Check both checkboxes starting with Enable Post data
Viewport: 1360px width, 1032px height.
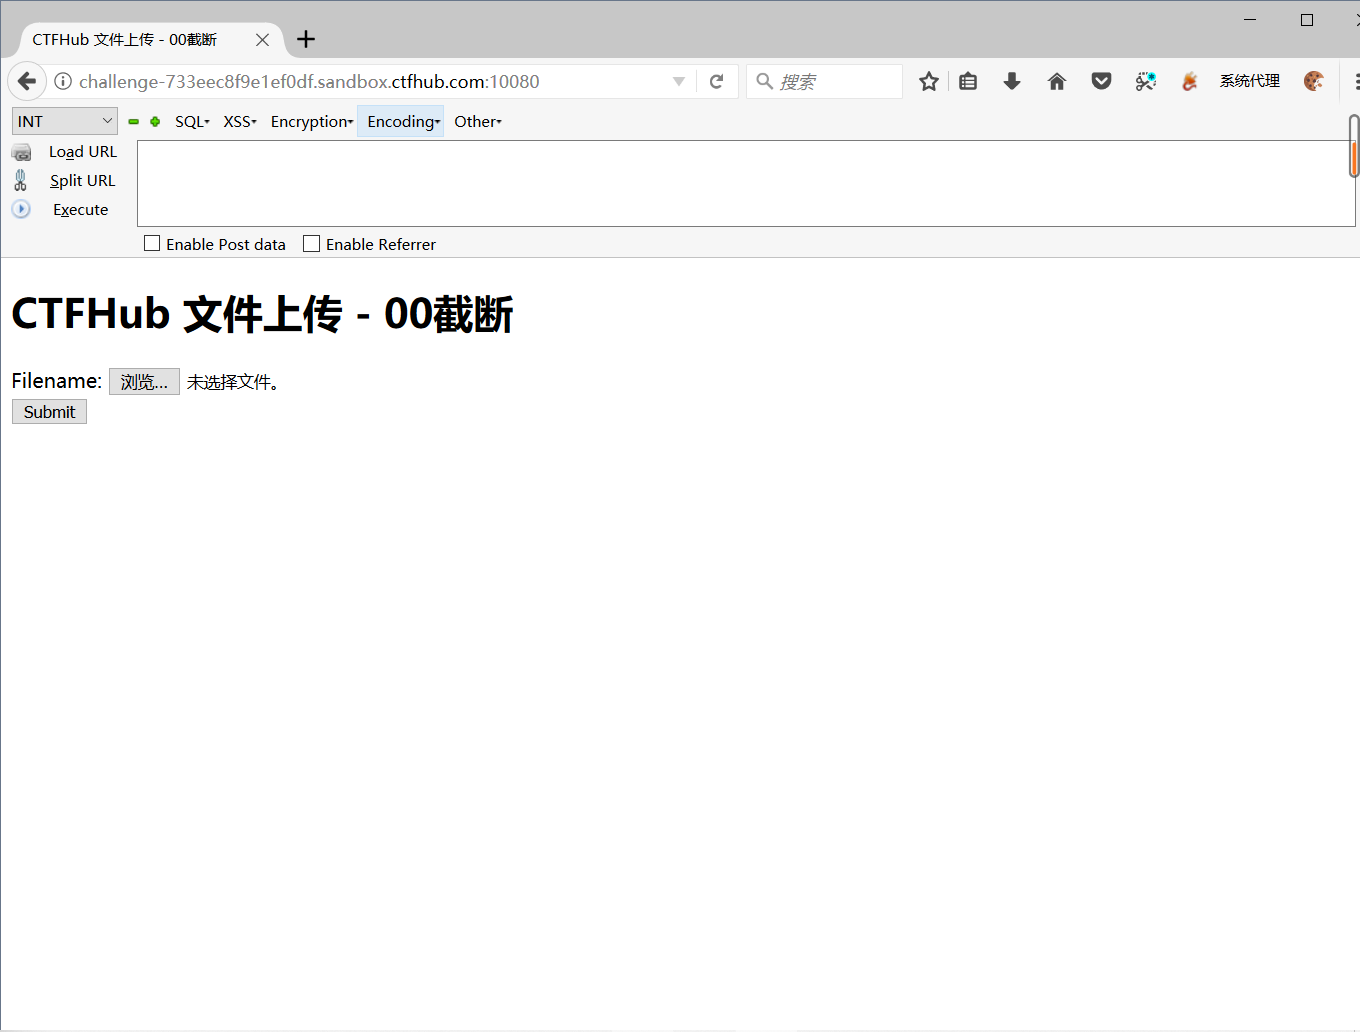(151, 242)
